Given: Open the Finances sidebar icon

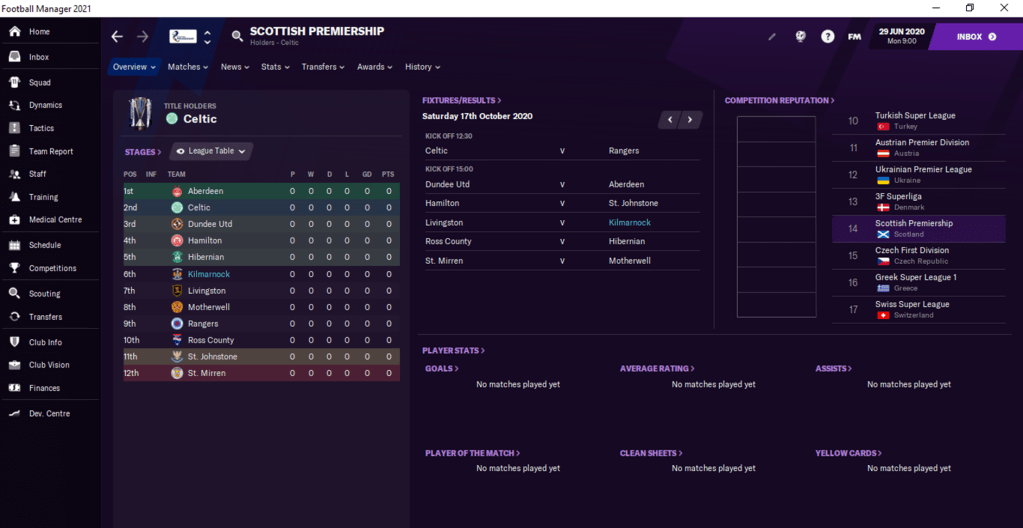Looking at the screenshot, I should [14, 388].
